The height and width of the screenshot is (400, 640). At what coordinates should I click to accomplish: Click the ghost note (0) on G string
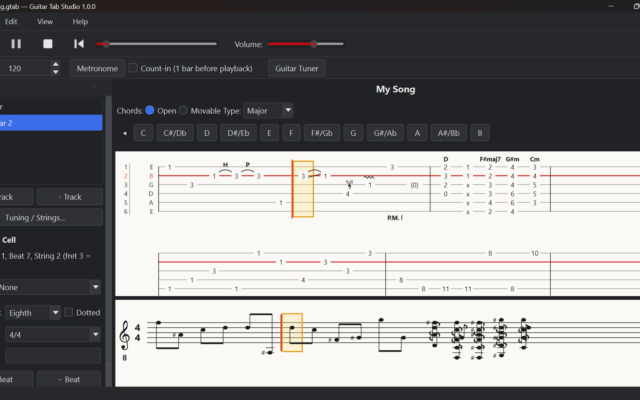click(x=414, y=185)
